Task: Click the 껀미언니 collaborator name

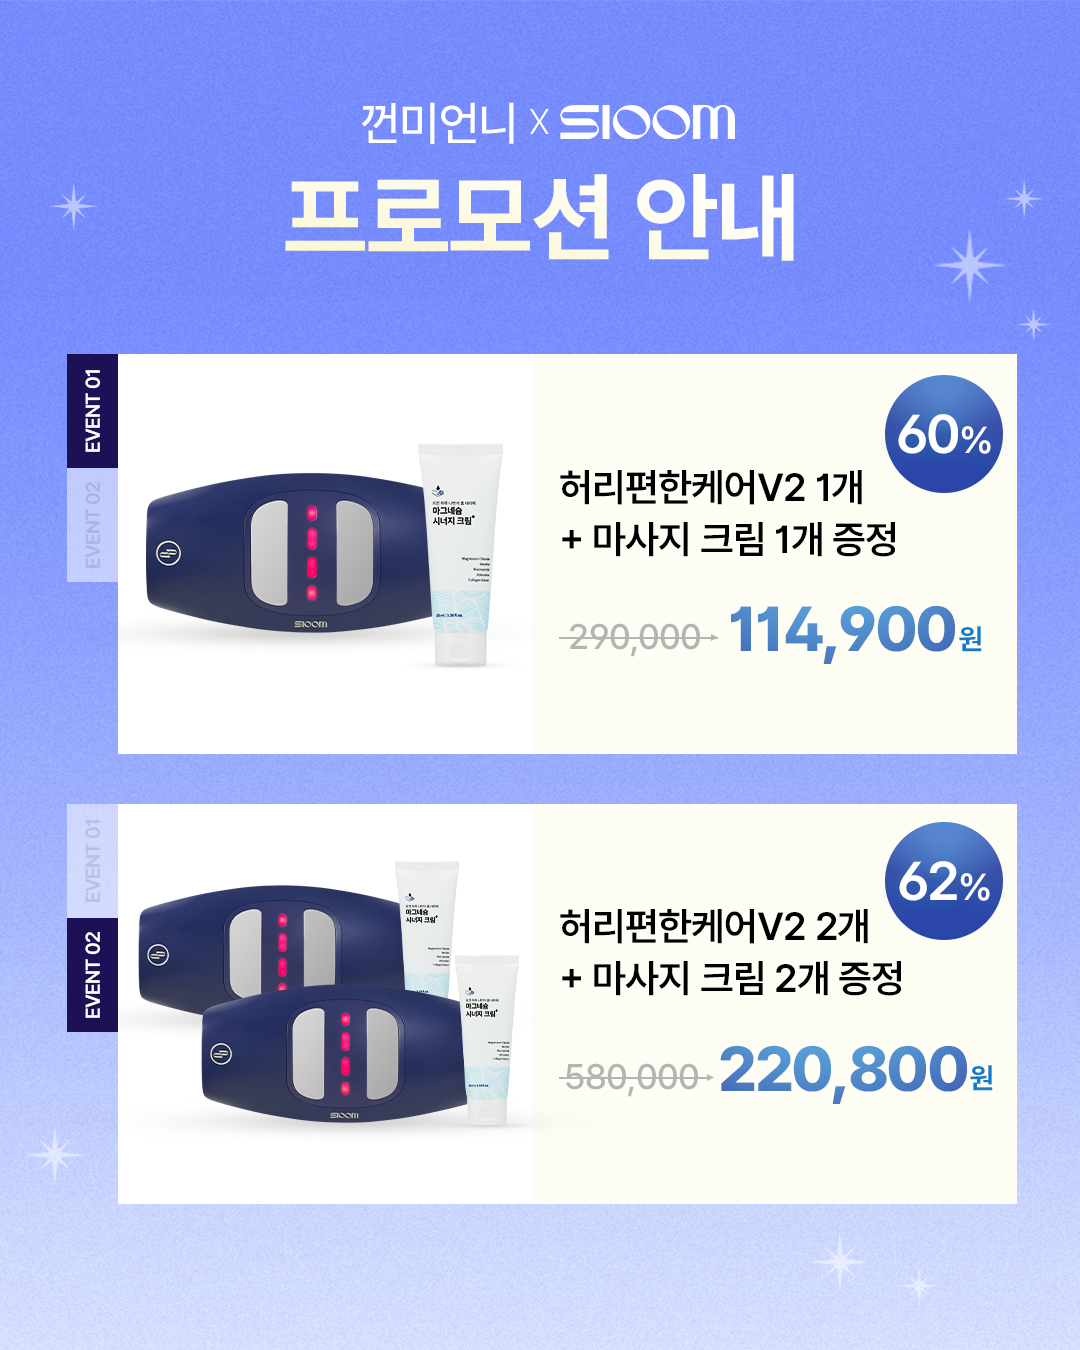Action: point(438,123)
